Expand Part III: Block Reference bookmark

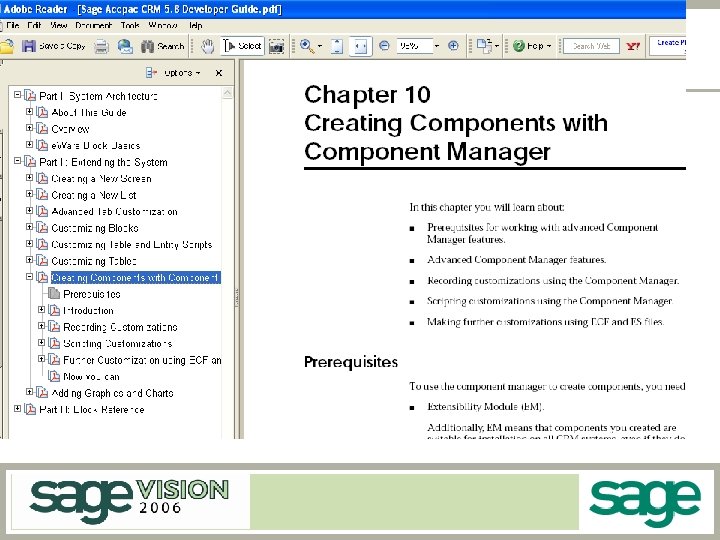(17, 409)
